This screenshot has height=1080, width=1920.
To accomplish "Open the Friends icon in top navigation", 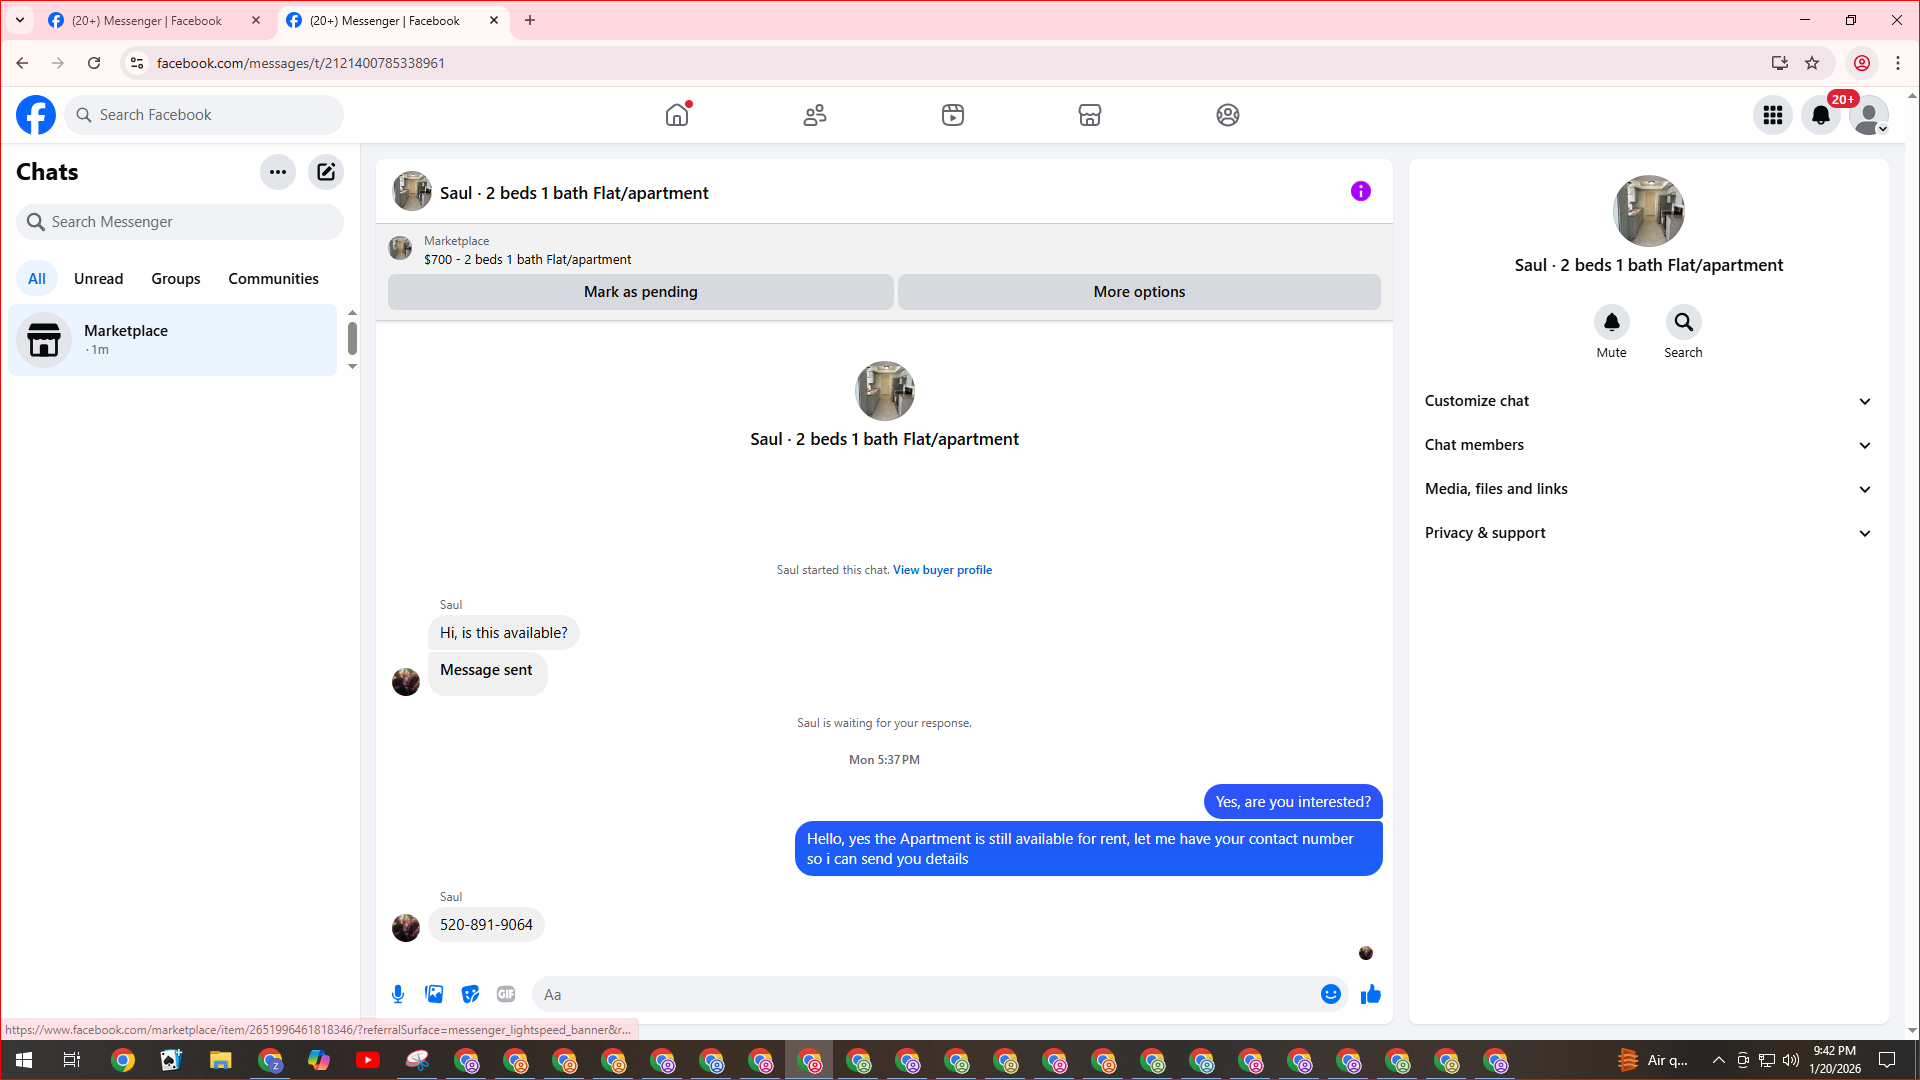I will (815, 115).
